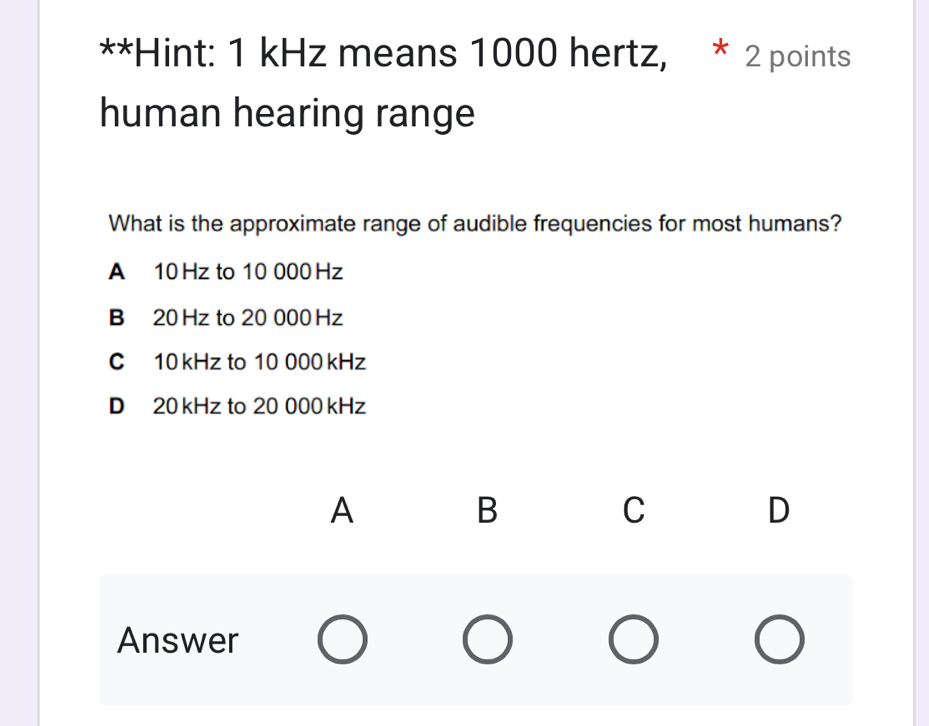Click column header D above the radio buttons
929x726 pixels.
pos(778,510)
